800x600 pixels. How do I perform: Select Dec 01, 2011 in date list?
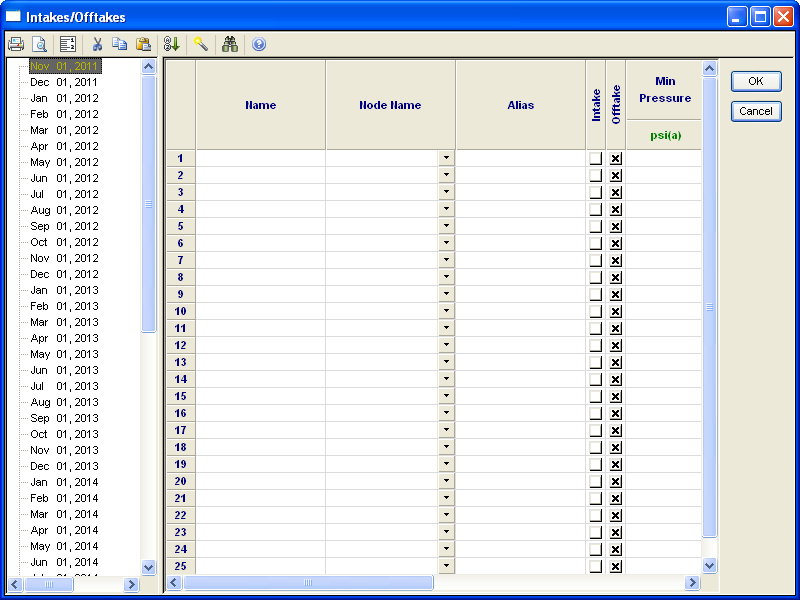pos(64,82)
